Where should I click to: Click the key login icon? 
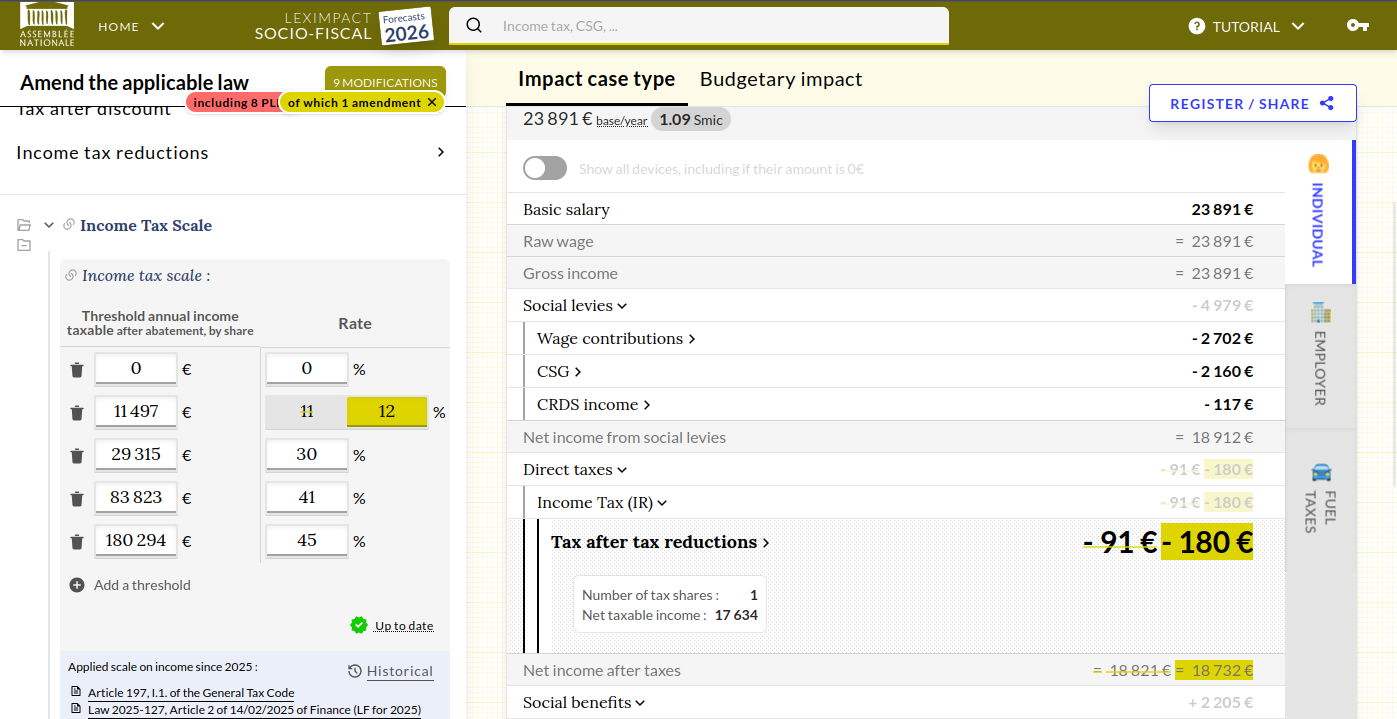click(x=1357, y=26)
